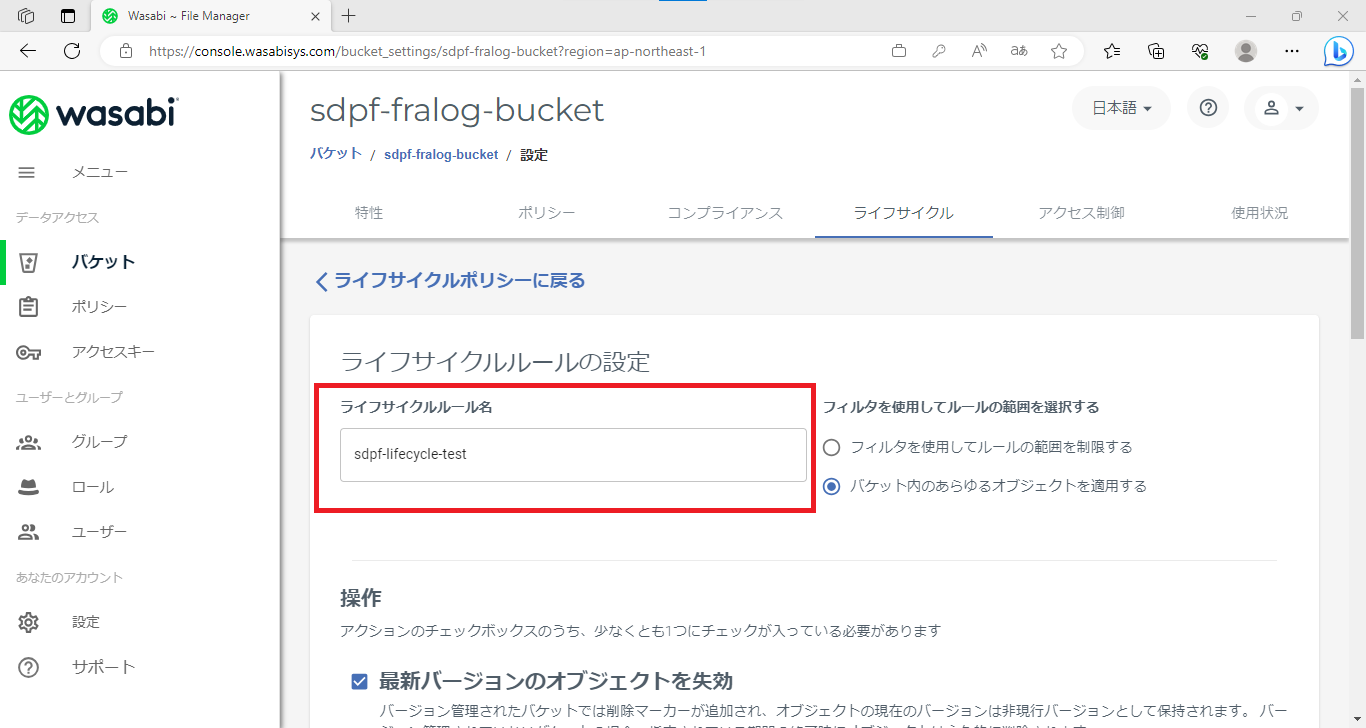Open バケット in the sidebar
Screen dimensions: 1366x728
click(103, 262)
